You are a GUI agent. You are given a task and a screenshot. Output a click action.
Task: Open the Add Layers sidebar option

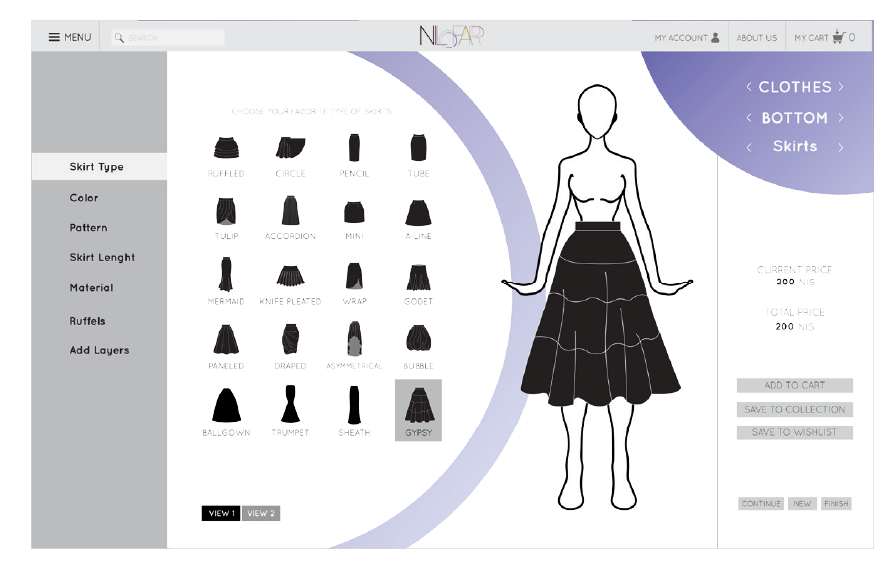99,350
